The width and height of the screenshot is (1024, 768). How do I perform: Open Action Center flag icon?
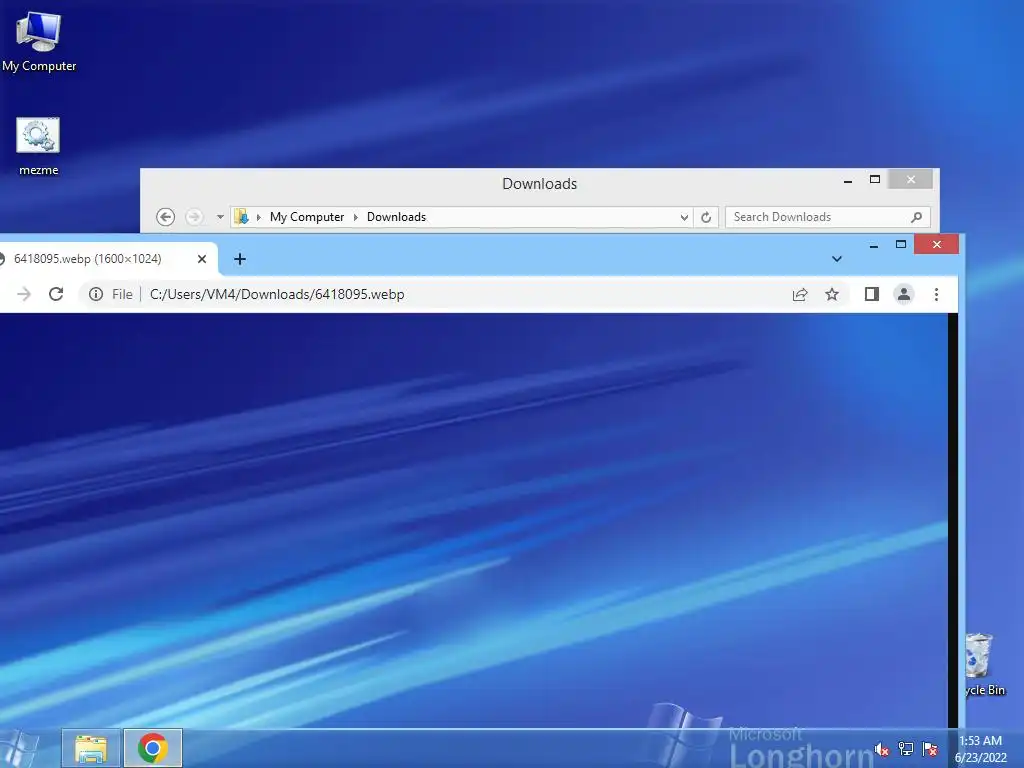(x=930, y=749)
